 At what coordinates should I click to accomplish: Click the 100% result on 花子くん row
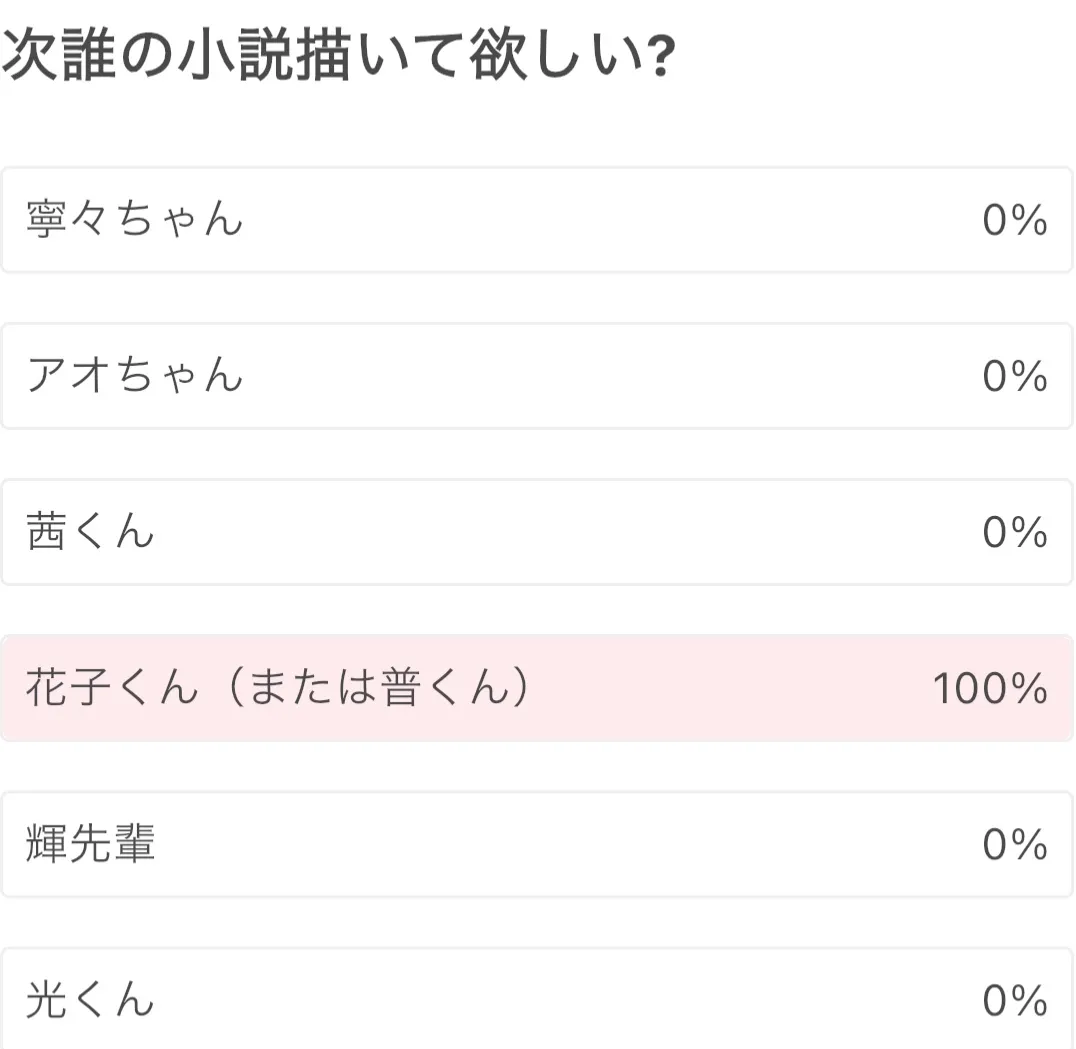point(990,688)
